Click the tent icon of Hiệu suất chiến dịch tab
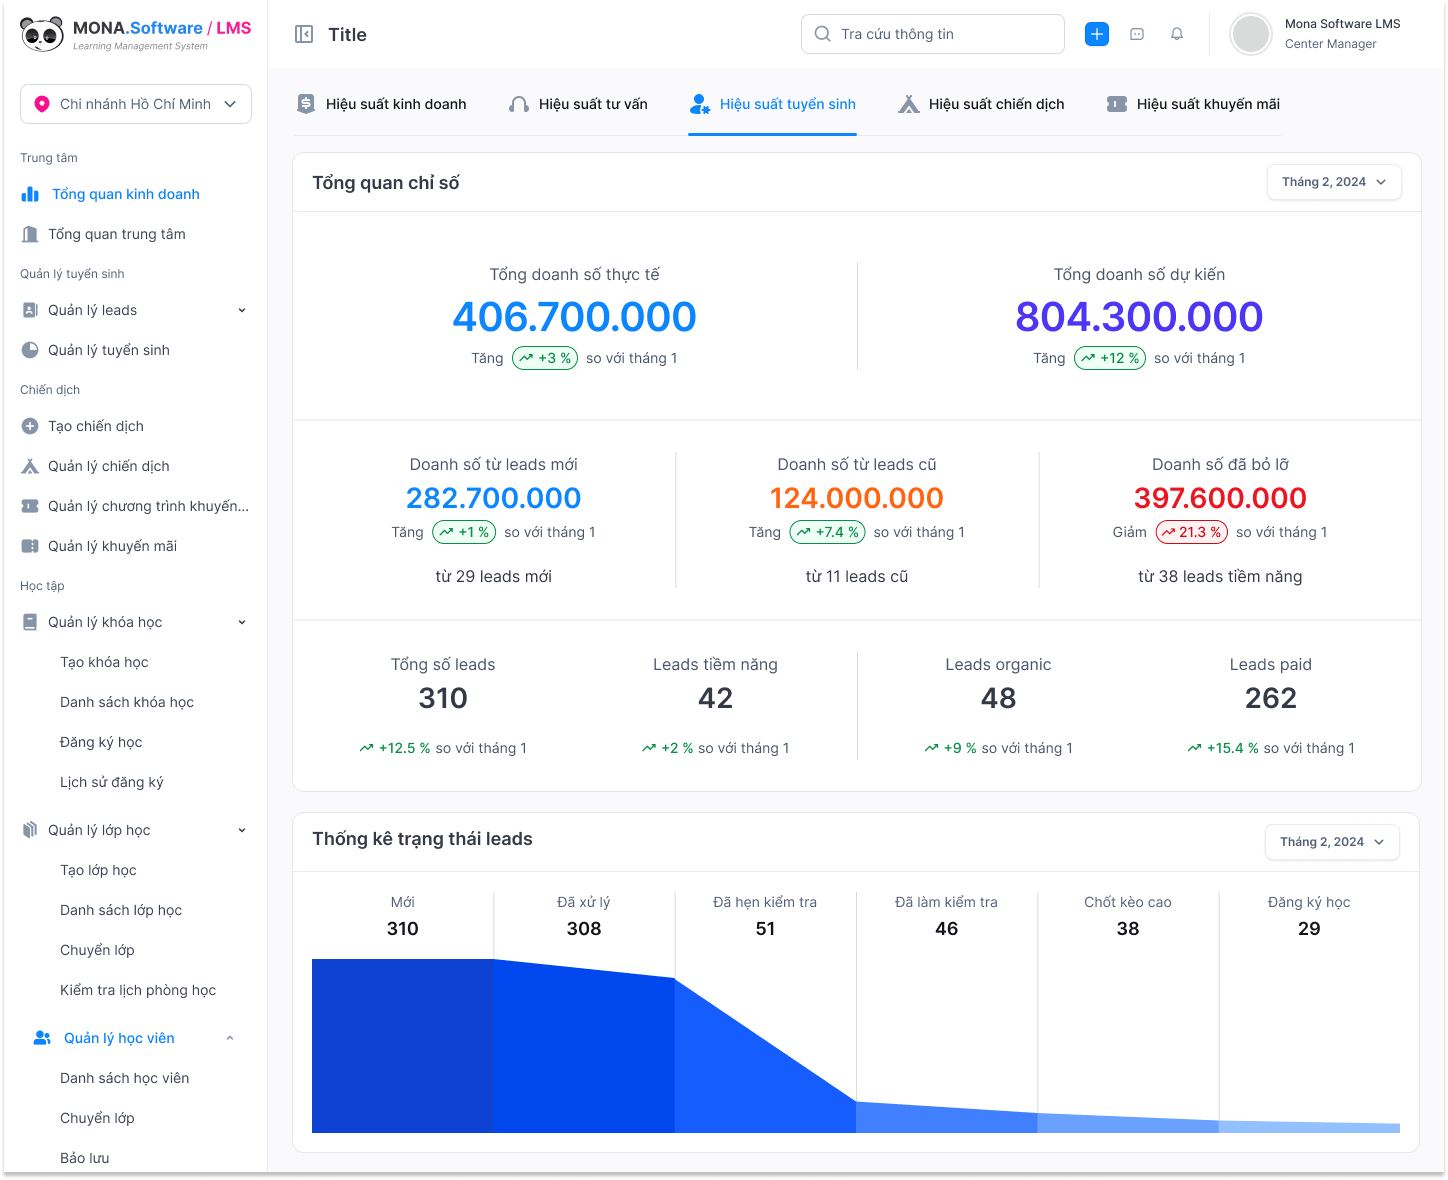The image size is (1448, 1180). pyautogui.click(x=908, y=104)
